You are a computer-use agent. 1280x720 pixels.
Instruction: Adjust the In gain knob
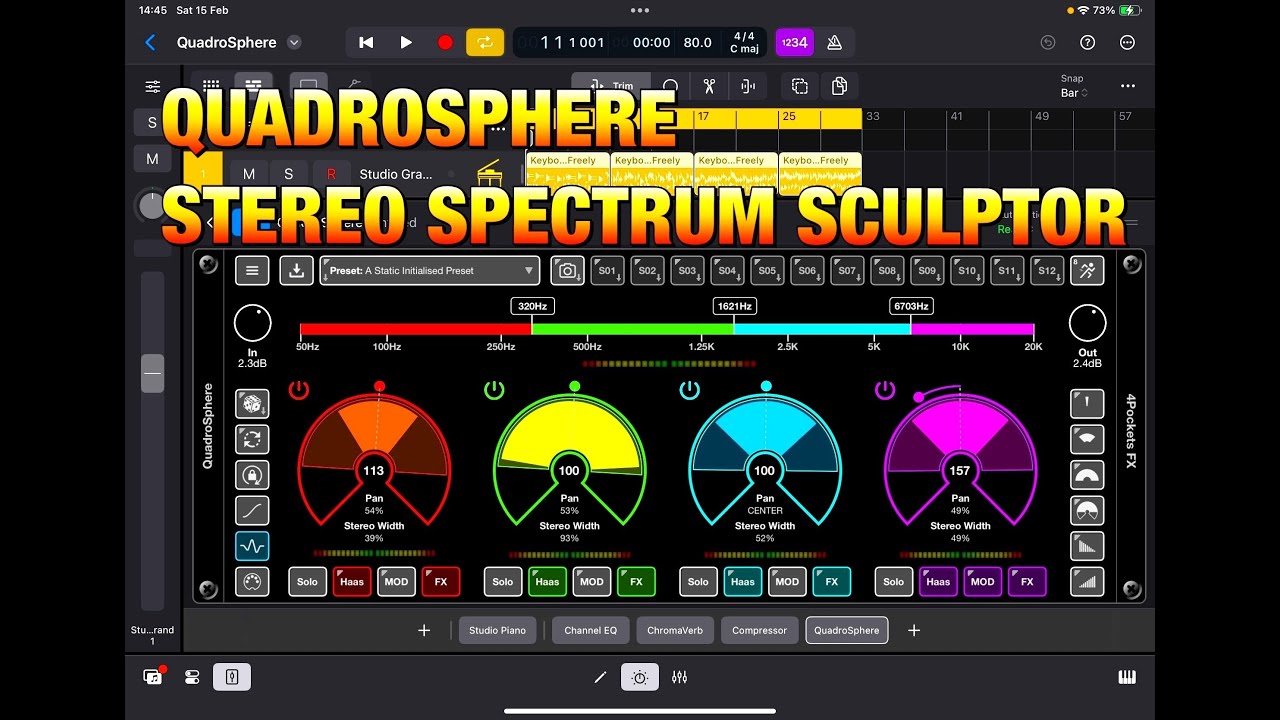click(x=252, y=324)
